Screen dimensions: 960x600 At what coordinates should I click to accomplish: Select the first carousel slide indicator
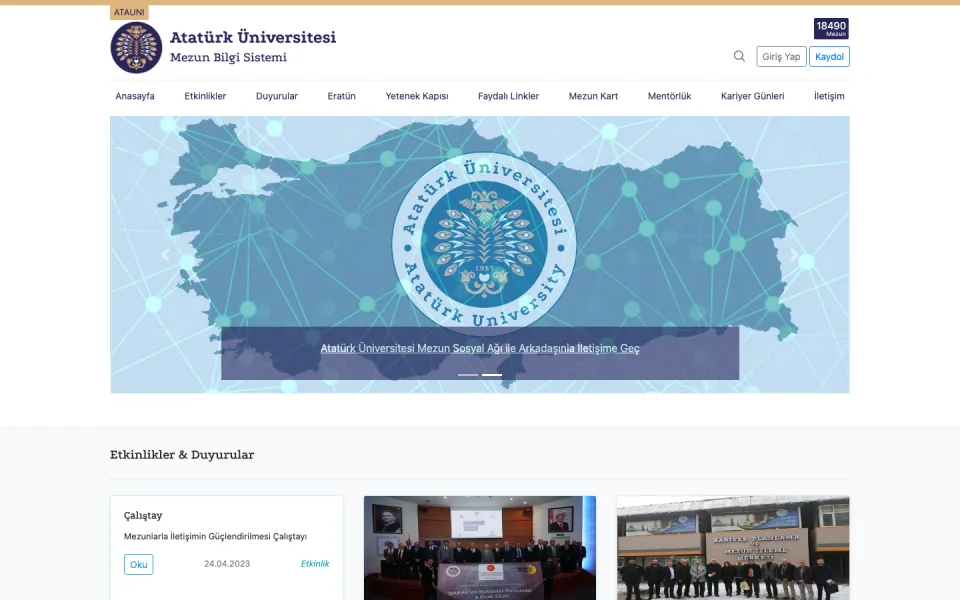pos(468,375)
